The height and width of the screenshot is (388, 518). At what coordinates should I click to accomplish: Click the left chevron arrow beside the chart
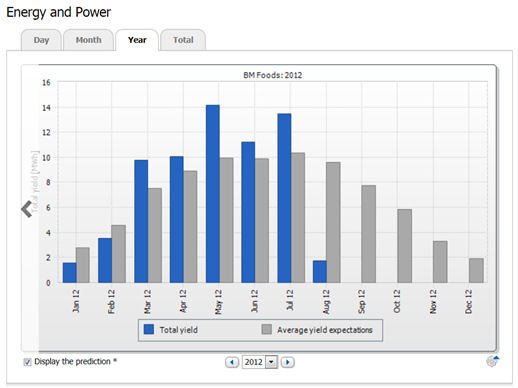click(27, 209)
